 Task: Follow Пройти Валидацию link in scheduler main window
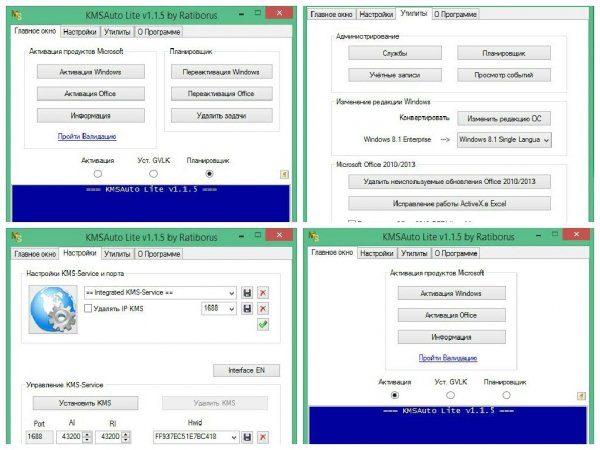coord(87,136)
